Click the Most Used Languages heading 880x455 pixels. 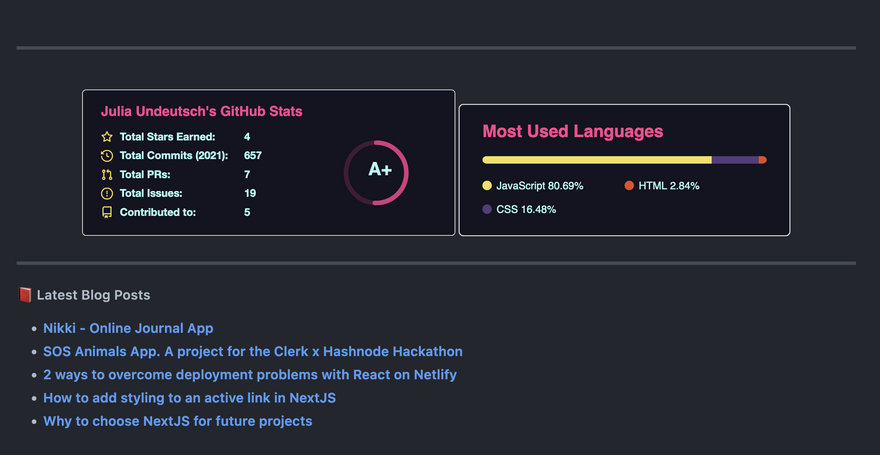(x=572, y=131)
